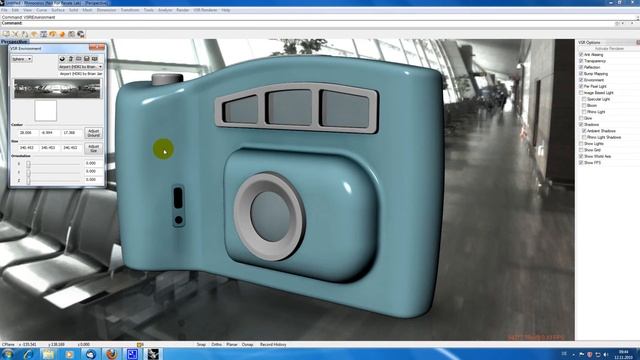Toggle the Transparency checkbox
The height and width of the screenshot is (360, 640).
[581, 61]
